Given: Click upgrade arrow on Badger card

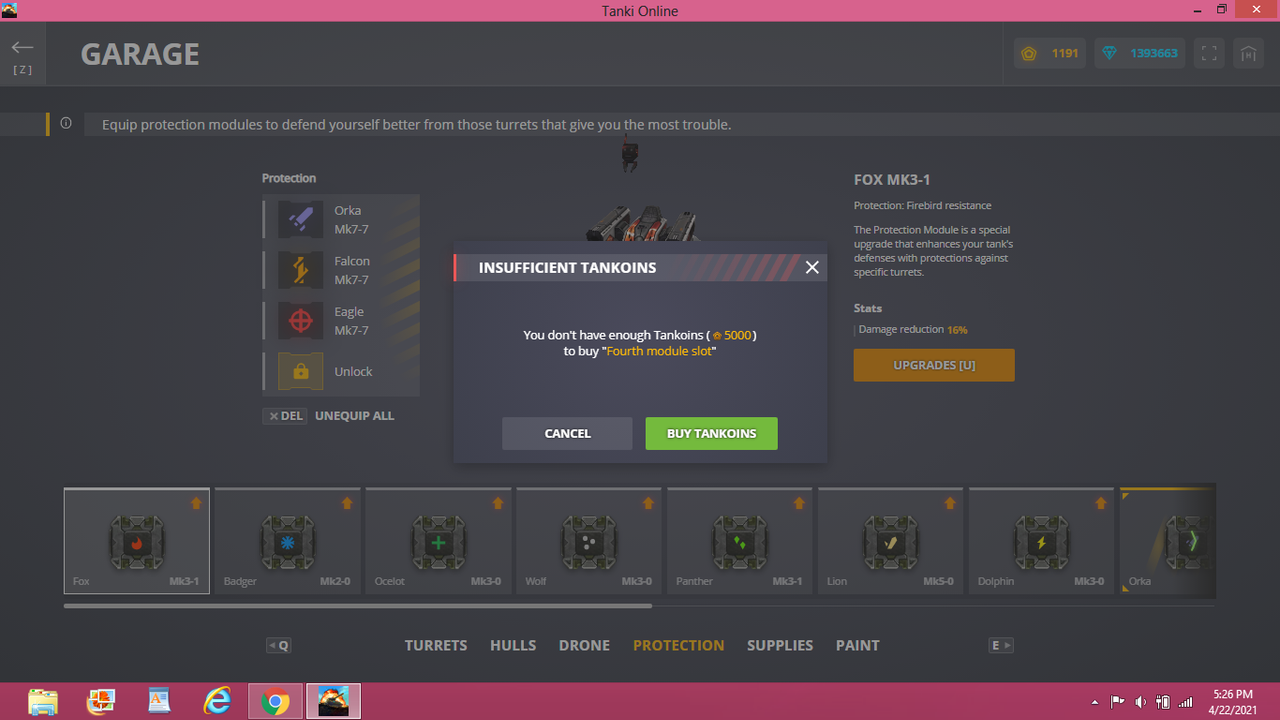Looking at the screenshot, I should pos(347,503).
